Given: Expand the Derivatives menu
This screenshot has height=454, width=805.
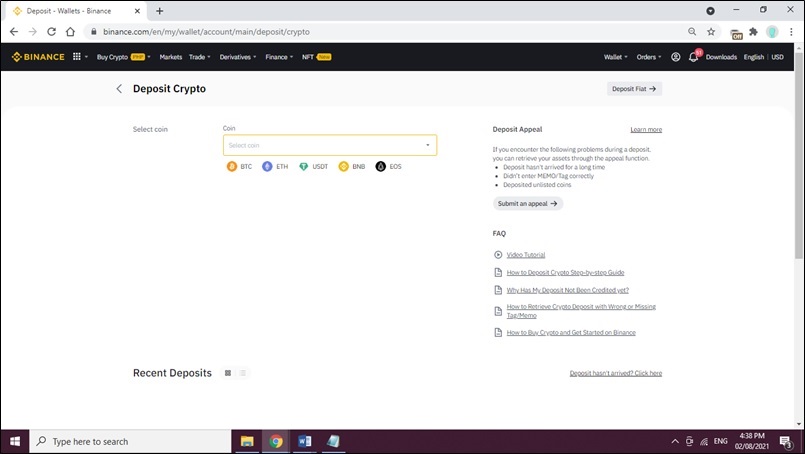Looking at the screenshot, I should click(x=238, y=57).
